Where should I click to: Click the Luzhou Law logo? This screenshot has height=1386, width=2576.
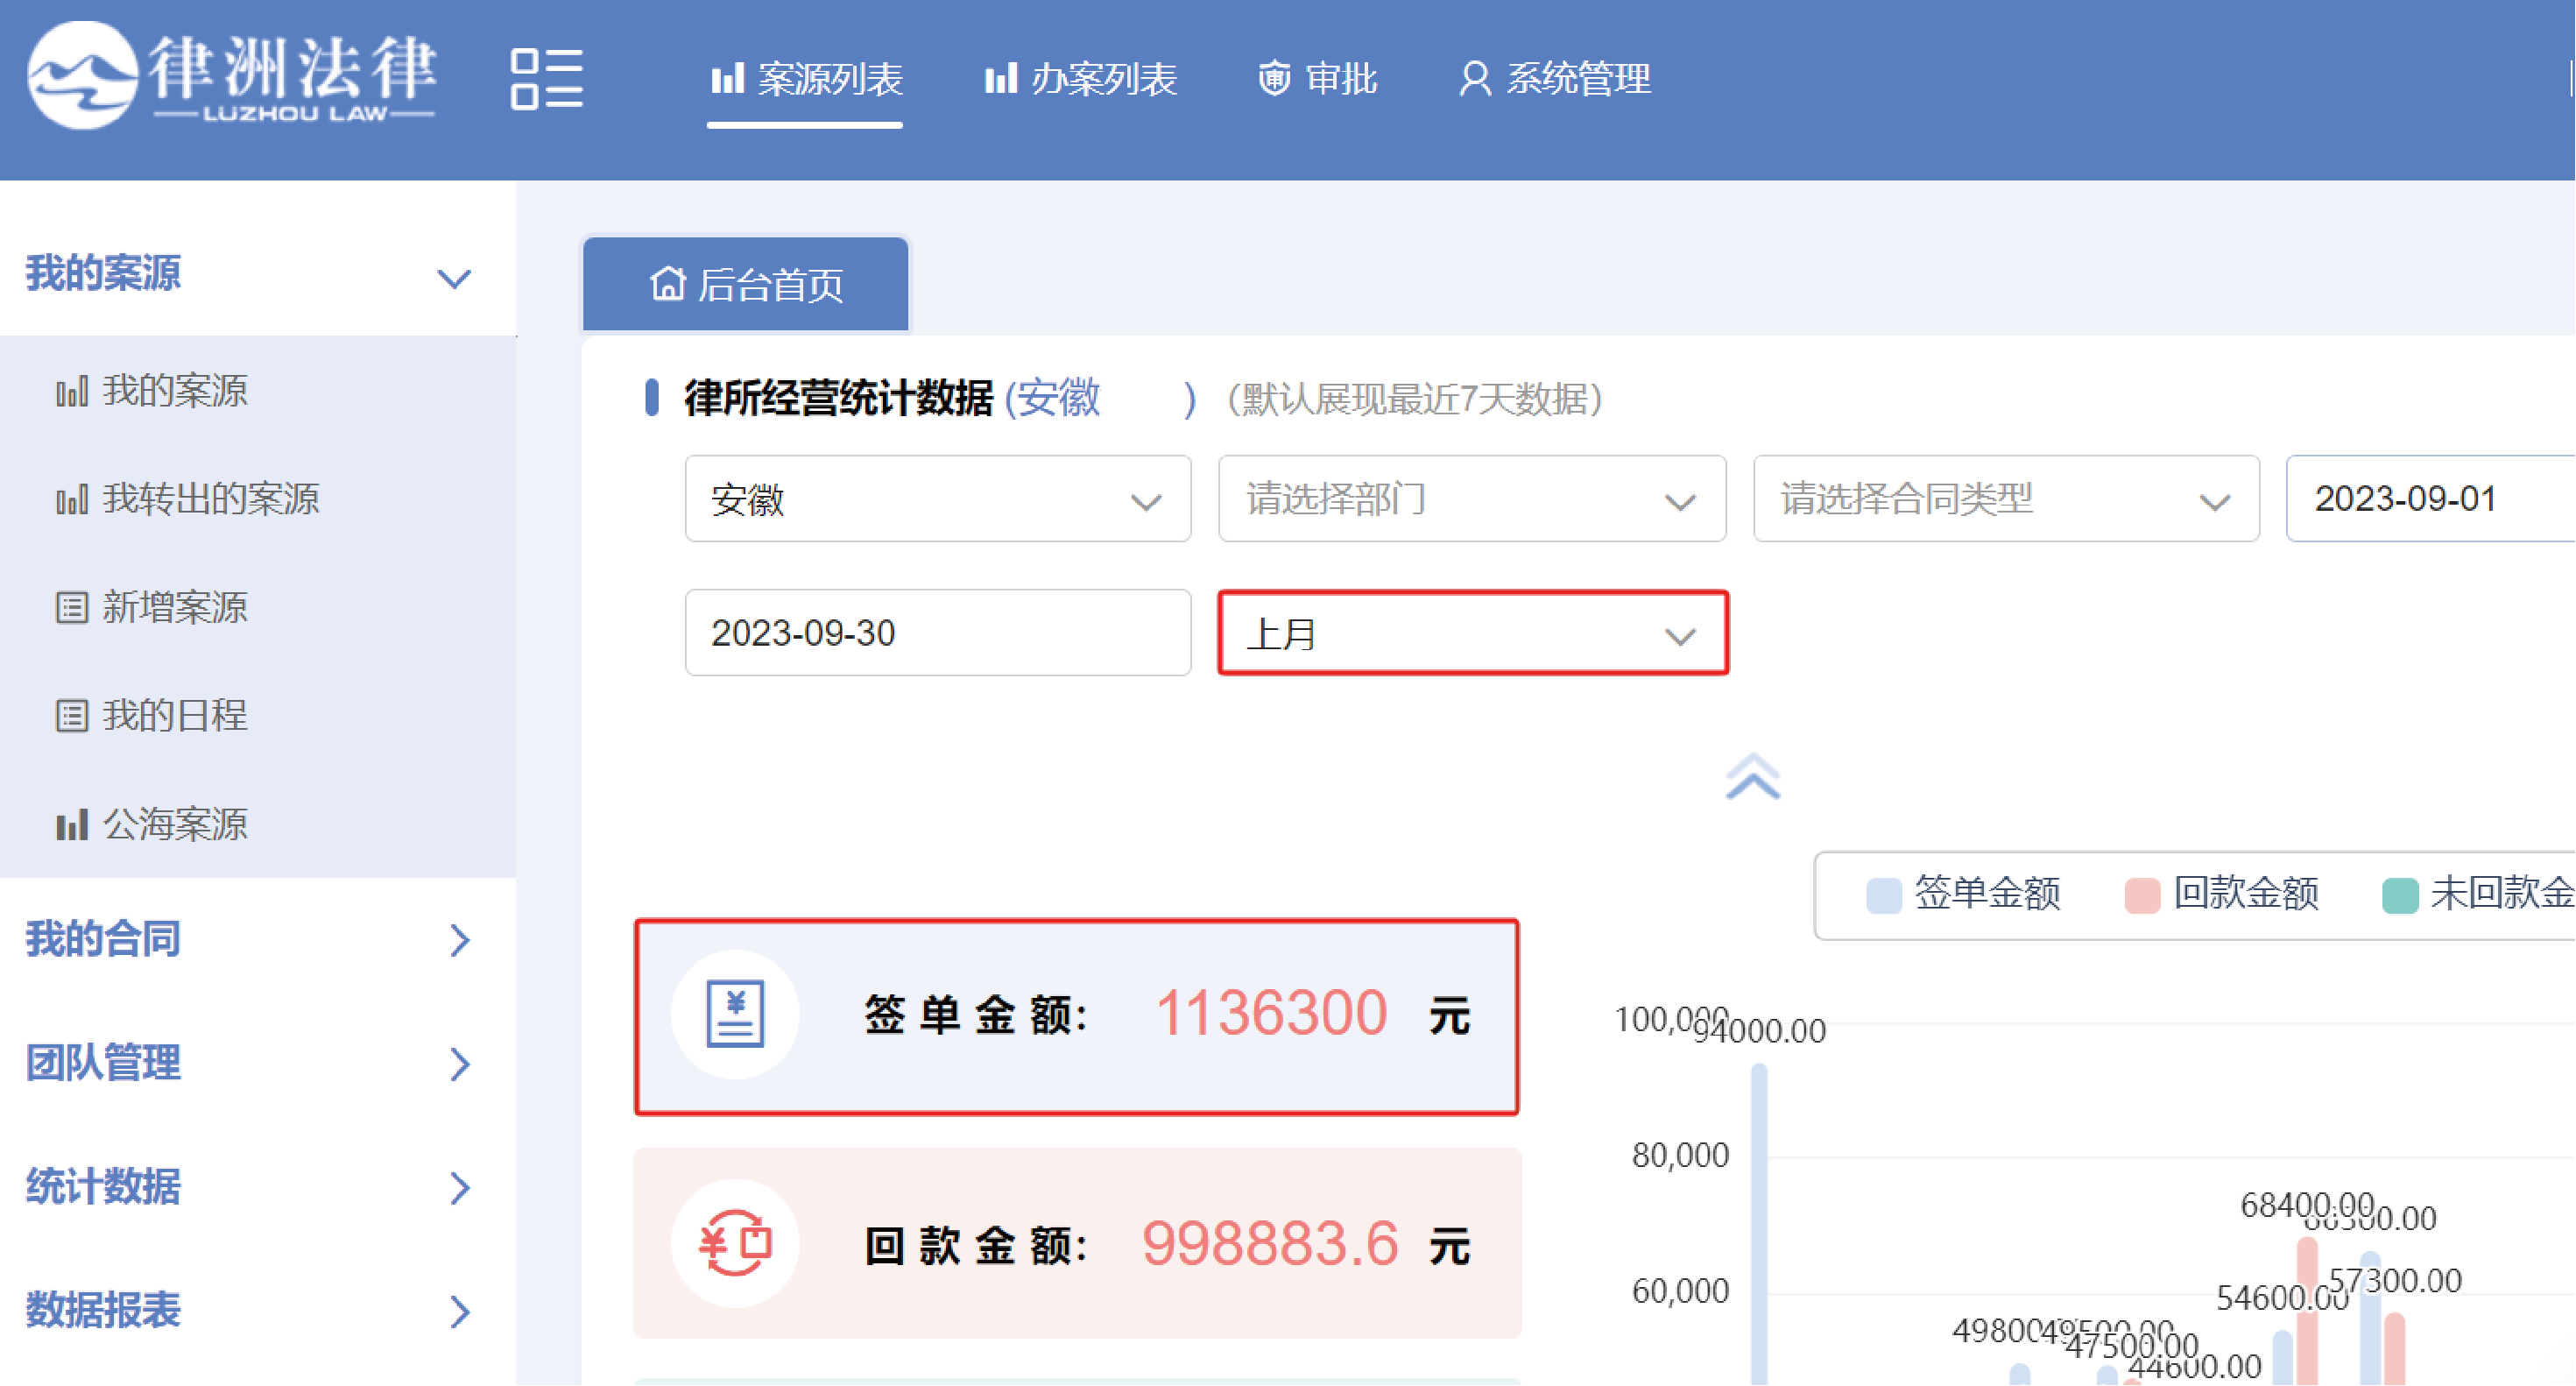pos(231,76)
